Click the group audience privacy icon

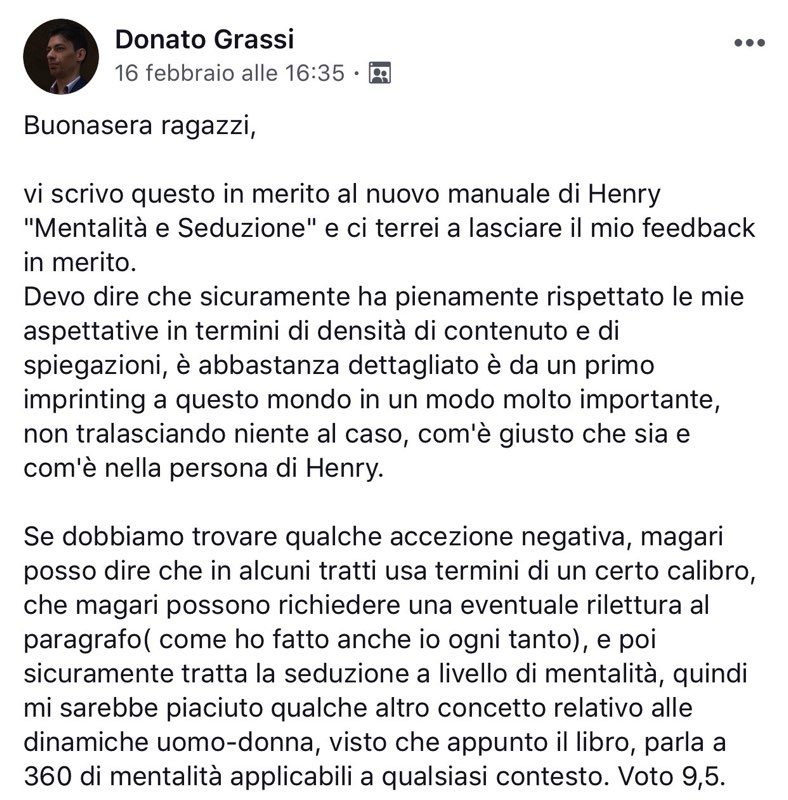(x=380, y=73)
